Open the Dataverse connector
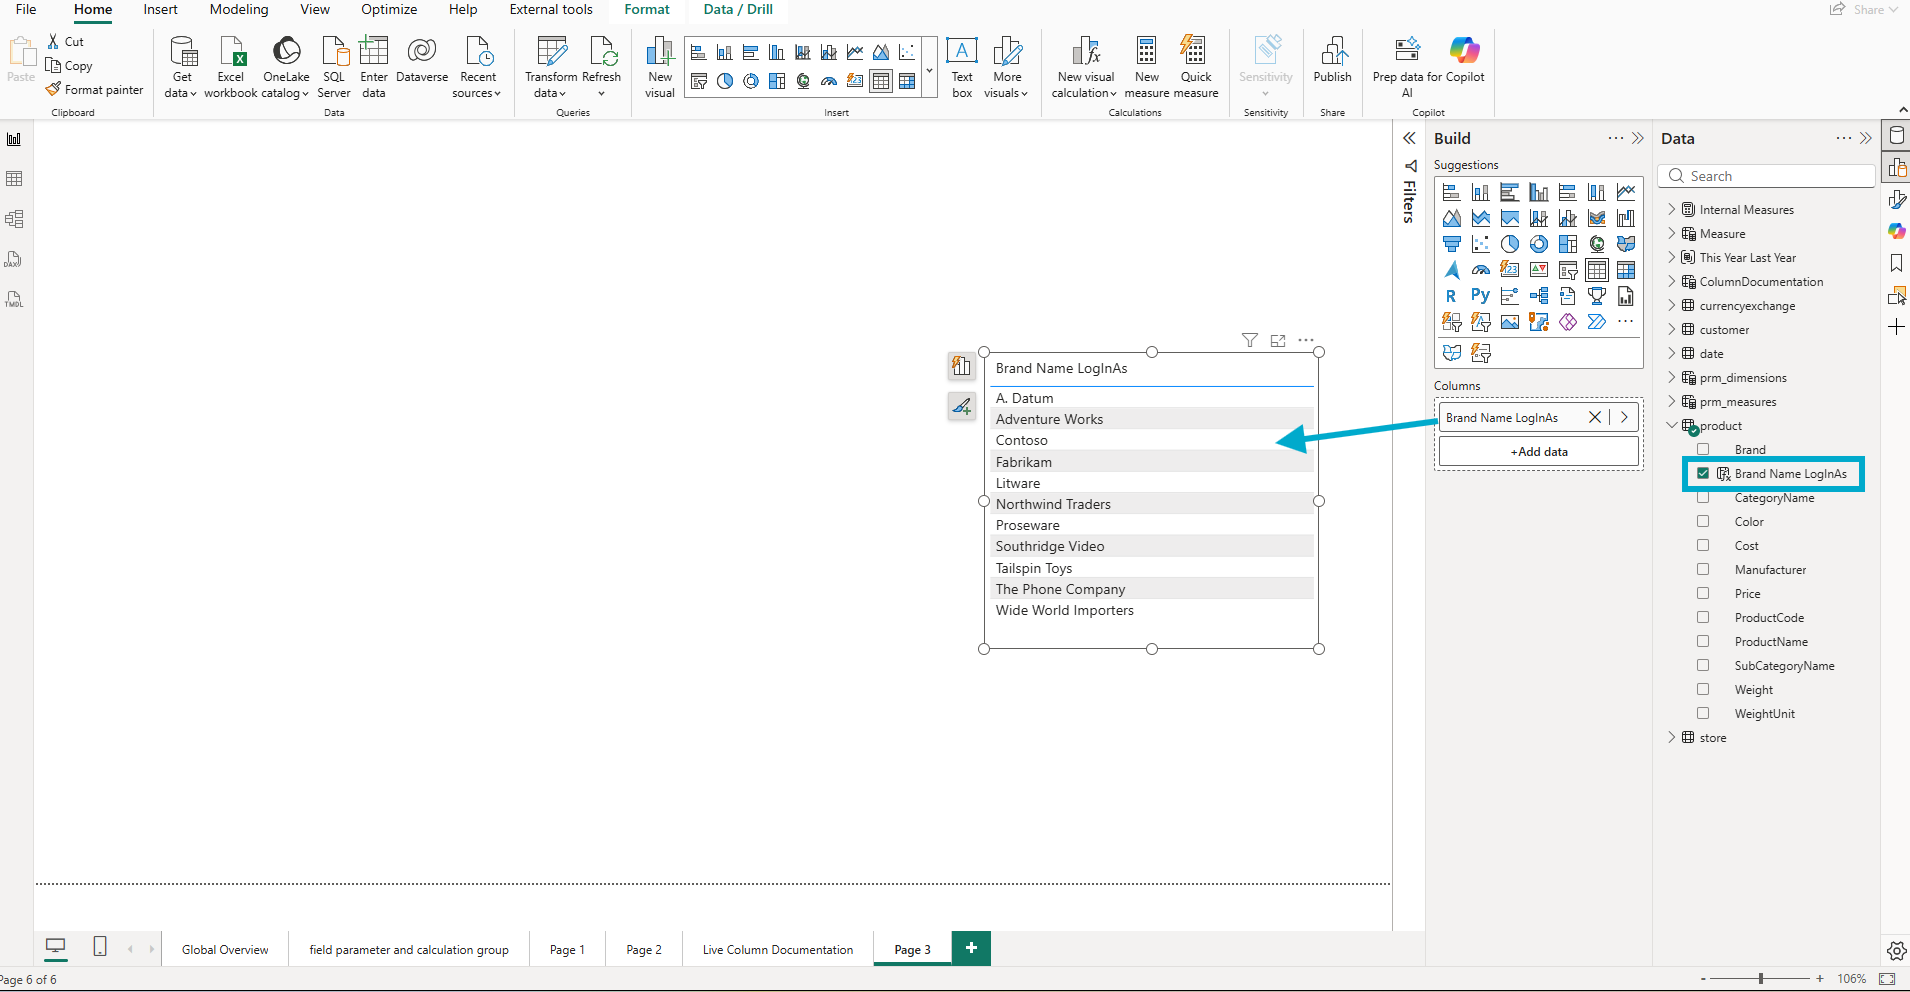Viewport: 1910px width, 992px height. click(x=422, y=60)
